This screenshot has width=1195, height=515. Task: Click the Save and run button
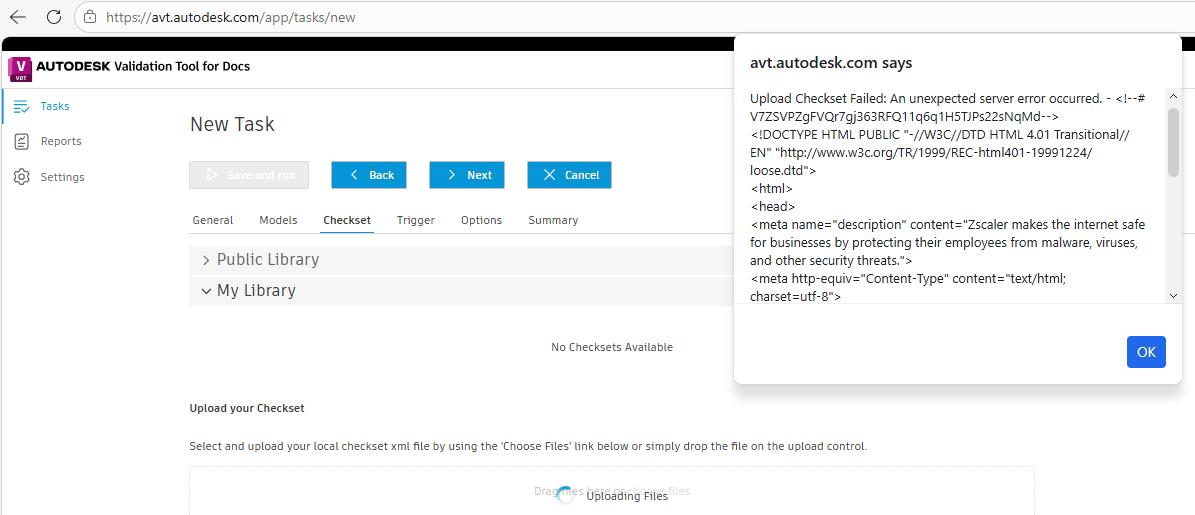[x=249, y=175]
